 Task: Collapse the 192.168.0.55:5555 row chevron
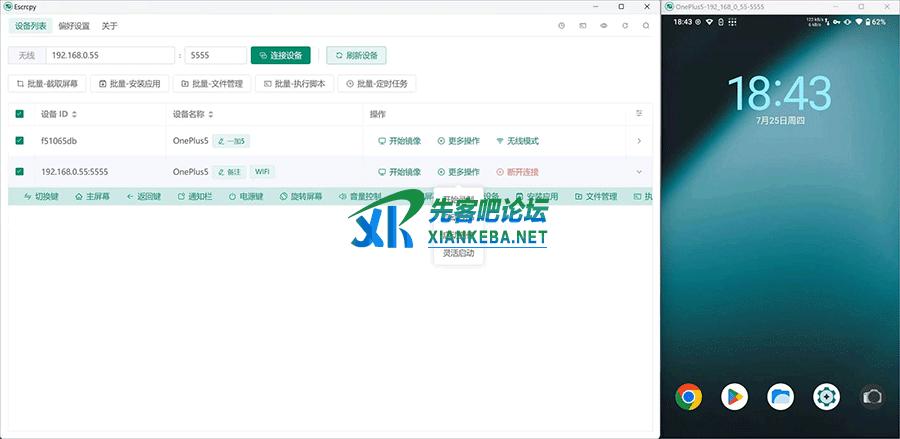click(639, 171)
